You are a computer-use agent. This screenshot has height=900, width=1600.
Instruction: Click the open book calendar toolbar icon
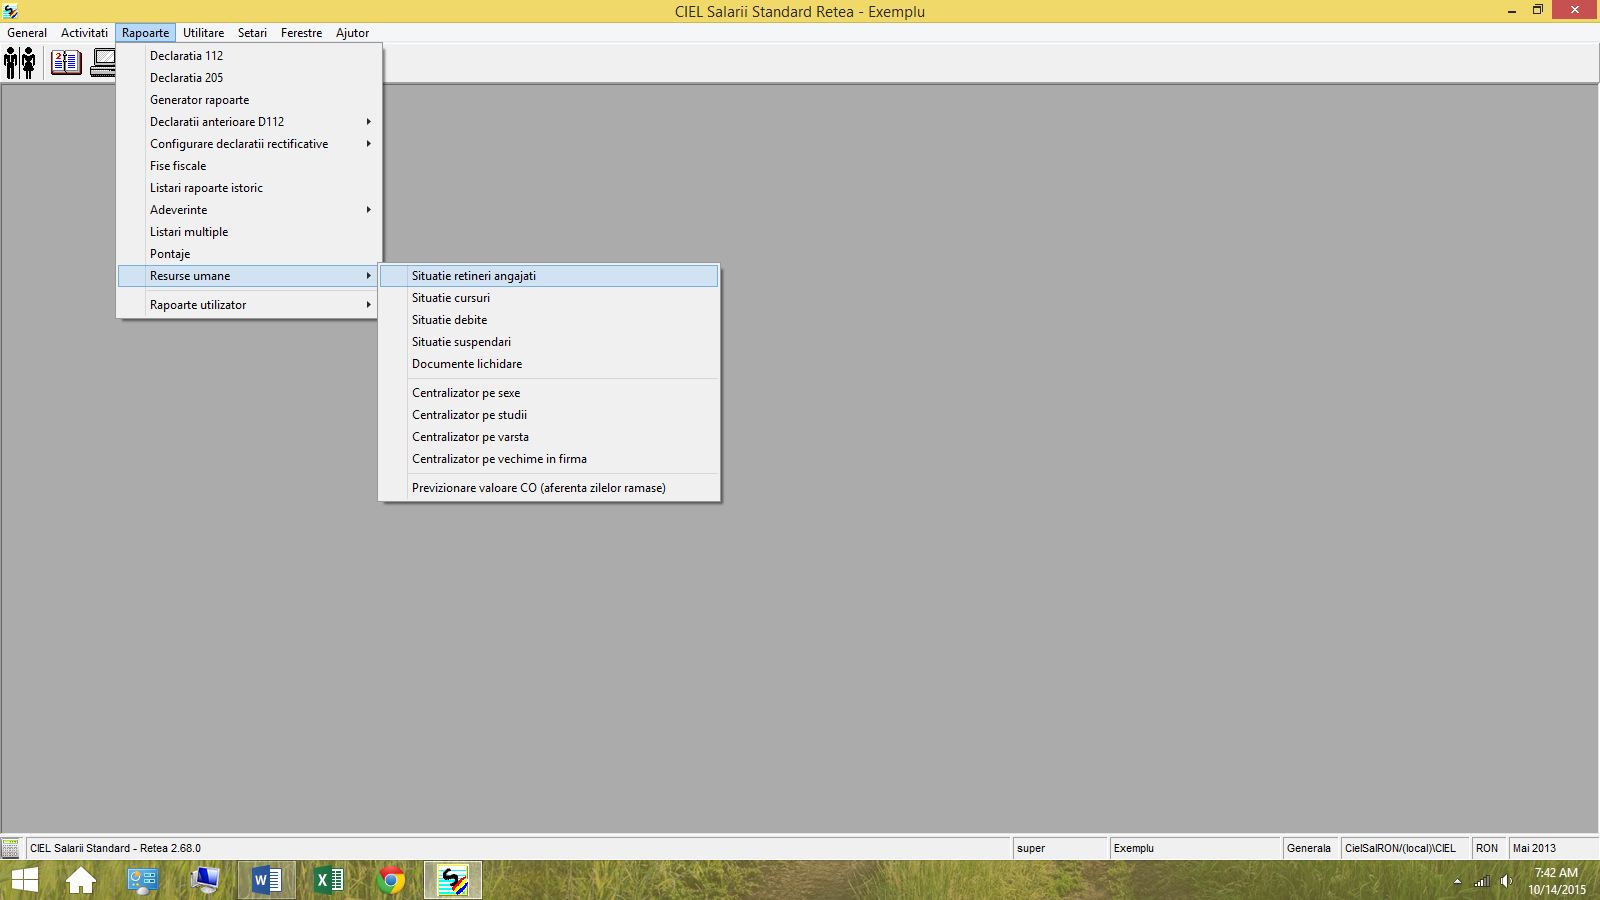[x=66, y=63]
